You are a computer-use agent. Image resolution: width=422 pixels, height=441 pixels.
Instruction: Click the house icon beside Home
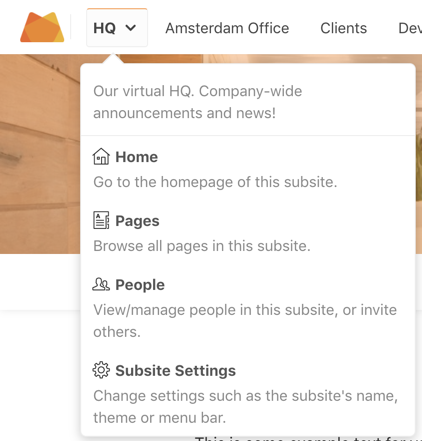point(101,157)
